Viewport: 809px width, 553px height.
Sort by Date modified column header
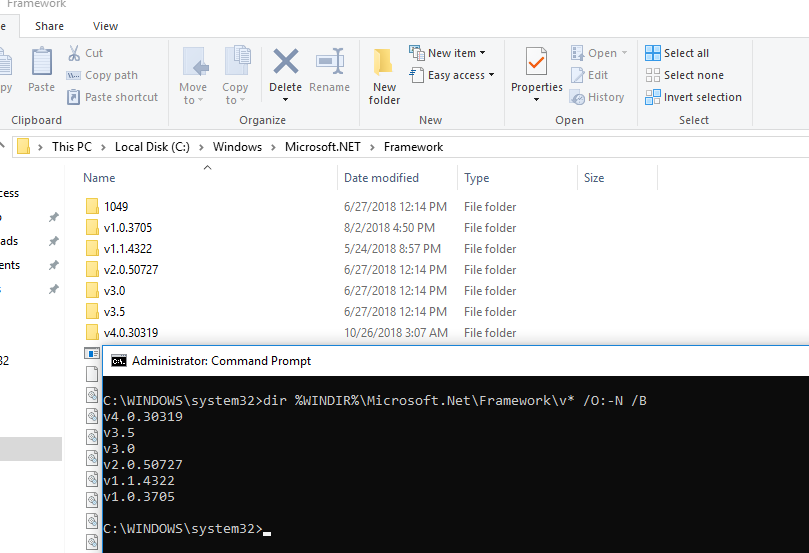tap(381, 178)
